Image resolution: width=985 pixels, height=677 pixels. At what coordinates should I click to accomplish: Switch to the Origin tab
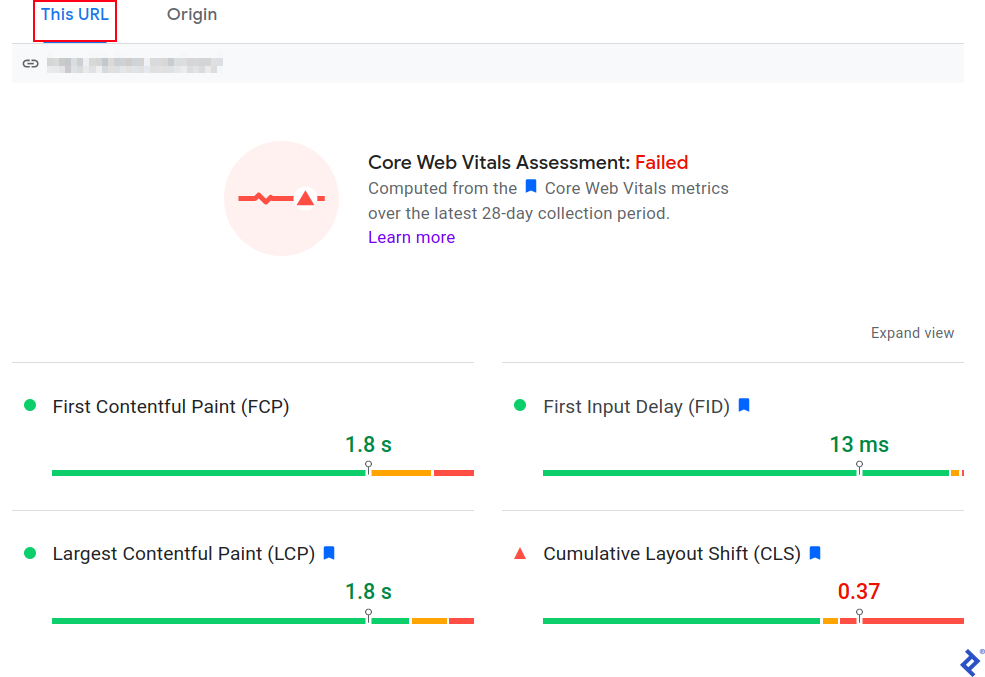(191, 14)
